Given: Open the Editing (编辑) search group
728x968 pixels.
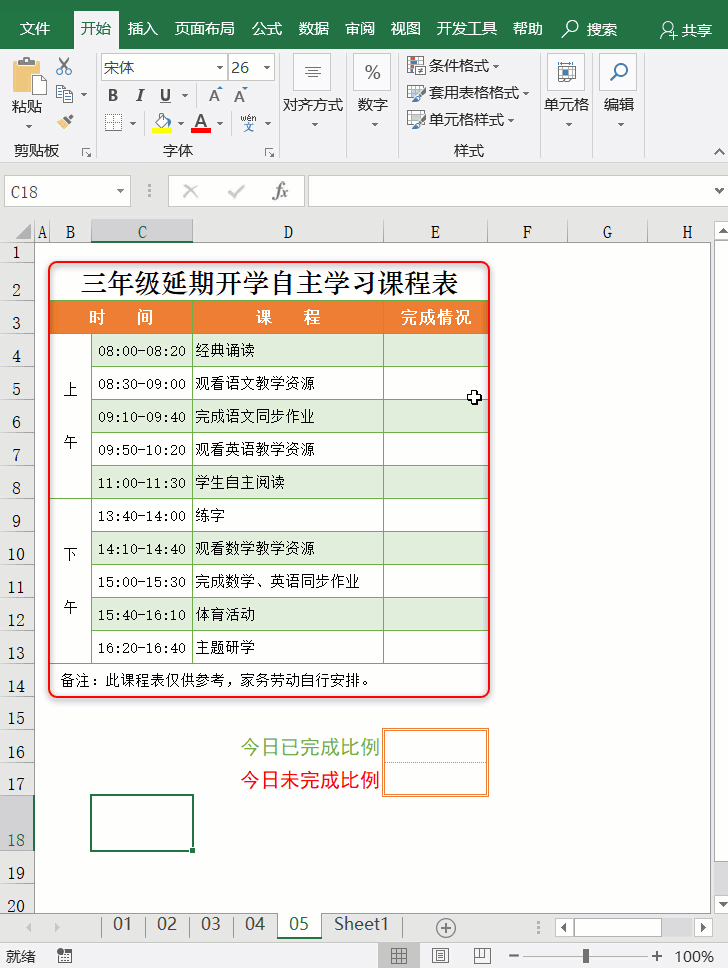Looking at the screenshot, I should pyautogui.click(x=619, y=91).
